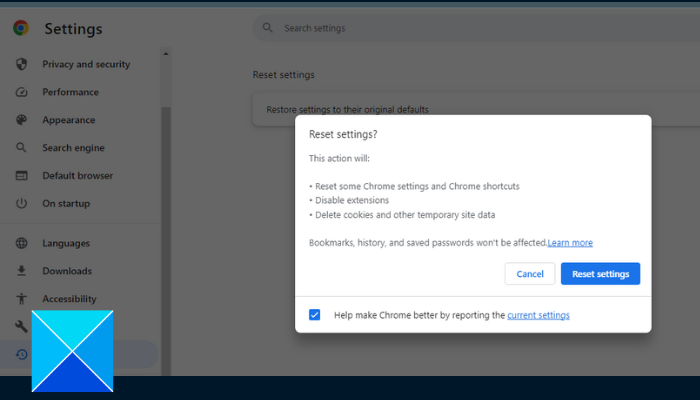This screenshot has height=400, width=700.
Task: Click the Downloads arrow icon
Action: click(21, 271)
